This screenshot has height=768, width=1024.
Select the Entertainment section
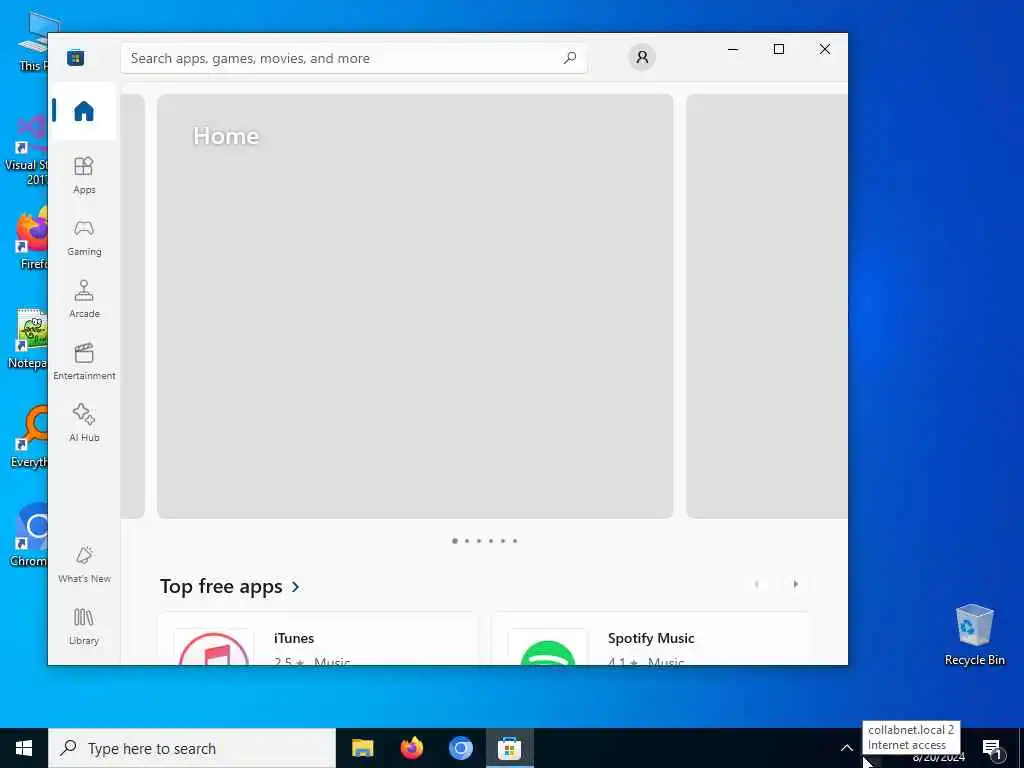pos(84,361)
